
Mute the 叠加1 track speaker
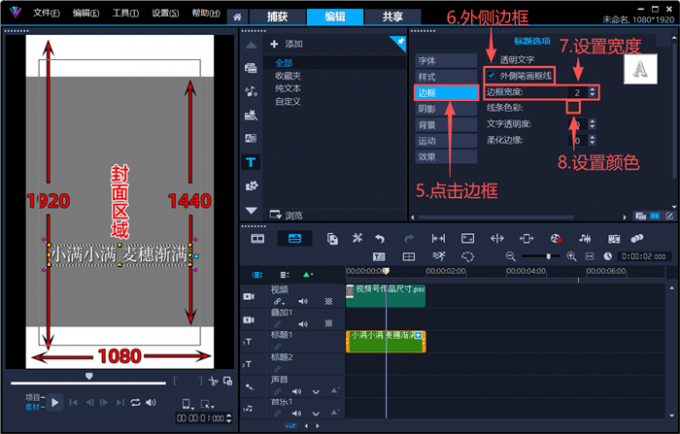point(303,323)
